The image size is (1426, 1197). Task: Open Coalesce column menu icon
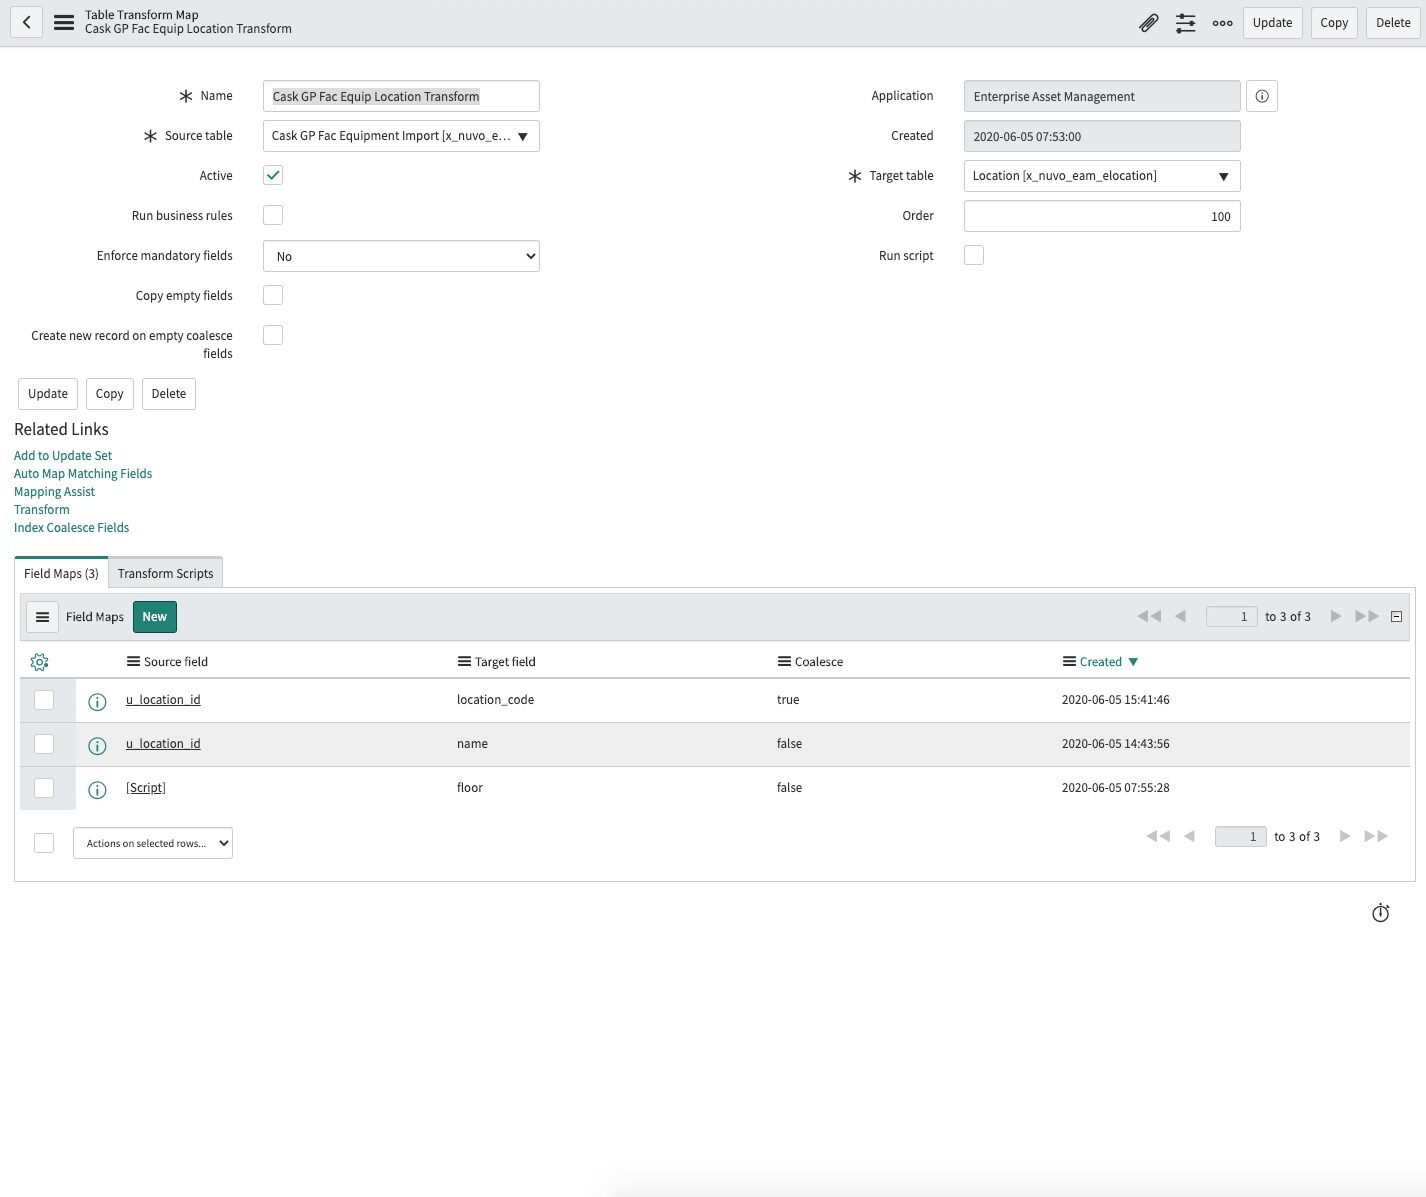(784, 661)
